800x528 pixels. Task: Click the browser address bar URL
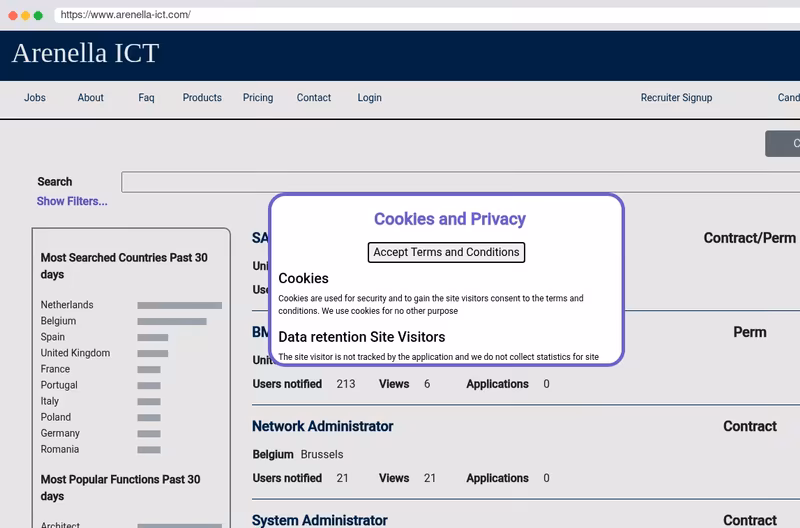126,15
